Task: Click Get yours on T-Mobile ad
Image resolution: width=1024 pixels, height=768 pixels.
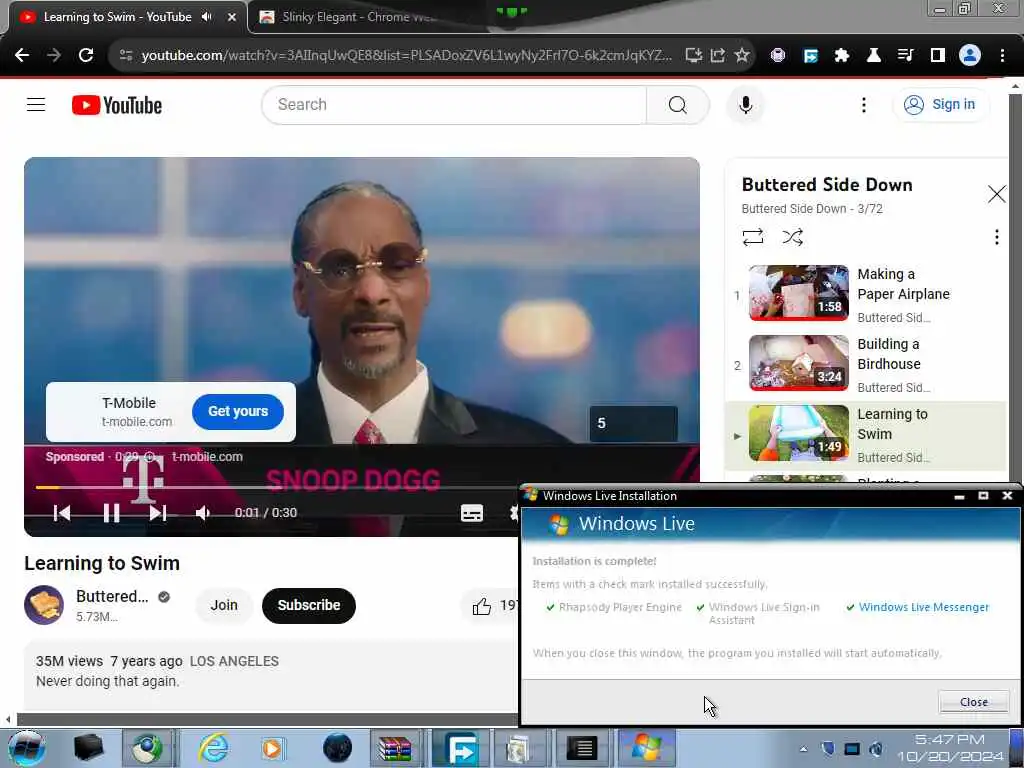Action: tap(238, 411)
